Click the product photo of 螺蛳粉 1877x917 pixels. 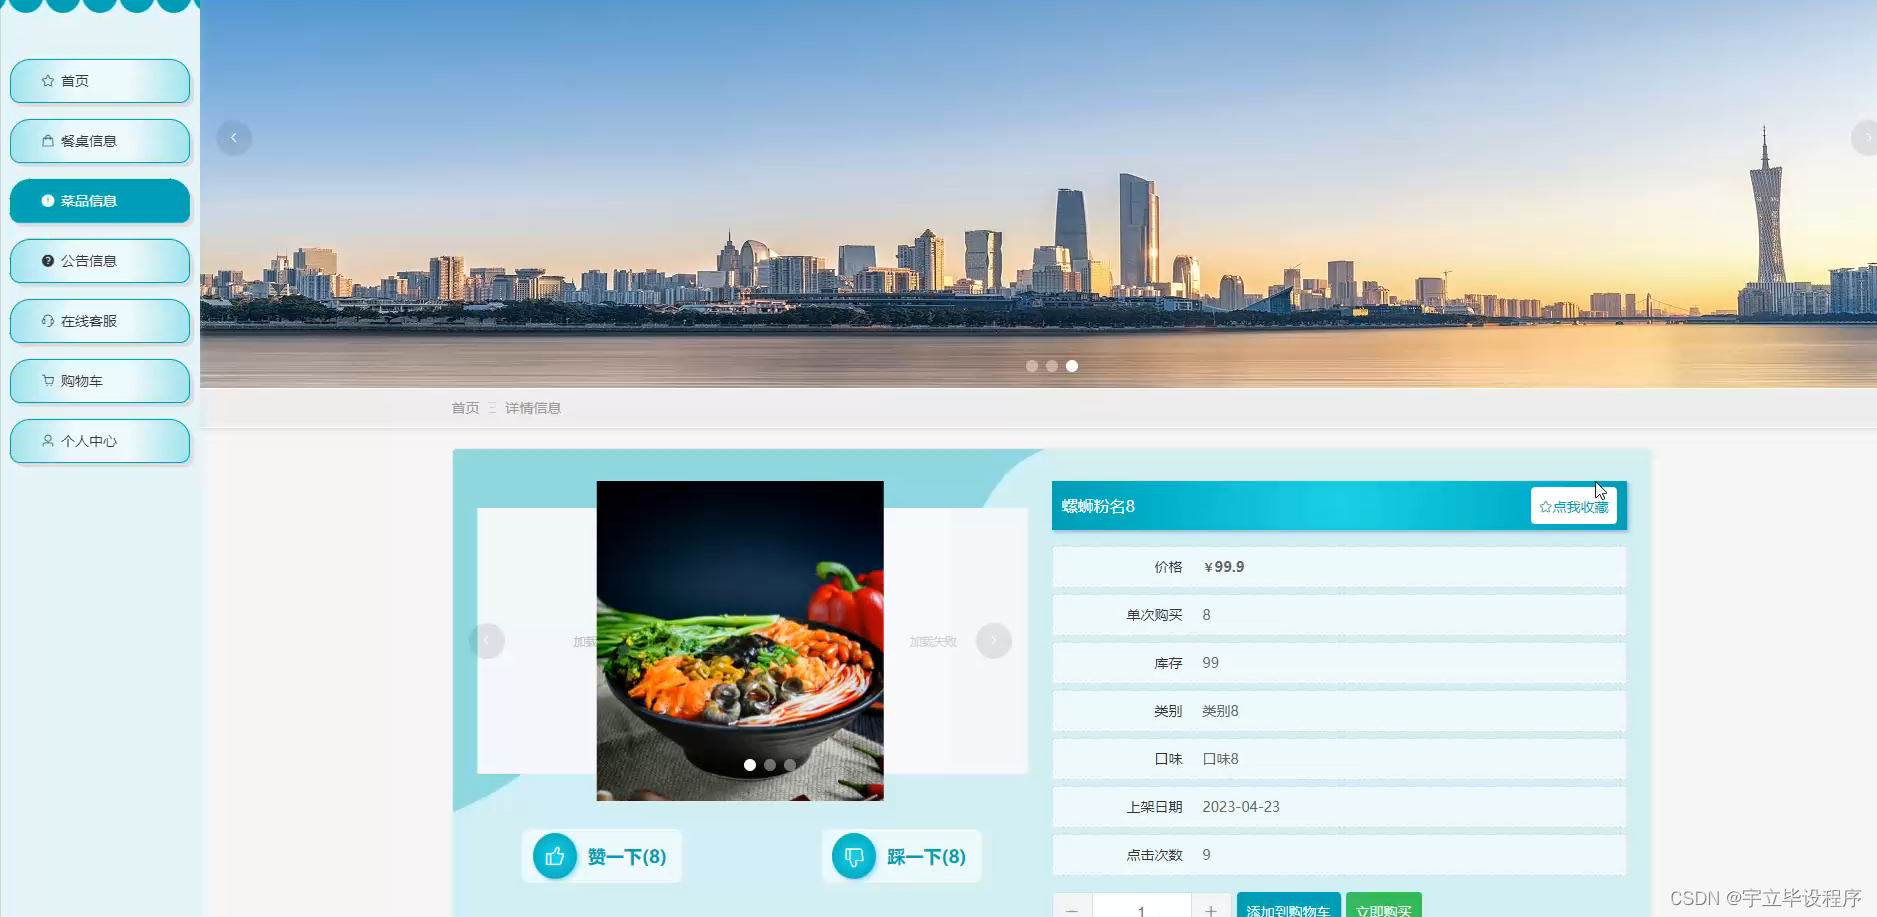point(740,640)
